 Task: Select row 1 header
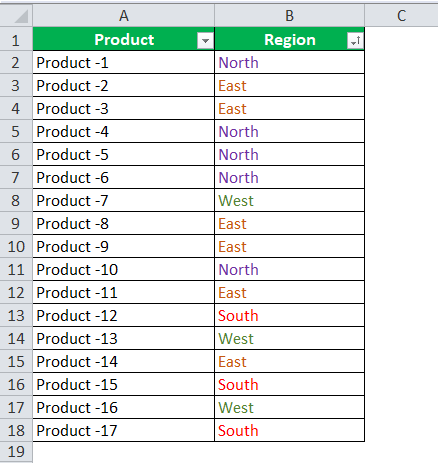[16, 39]
